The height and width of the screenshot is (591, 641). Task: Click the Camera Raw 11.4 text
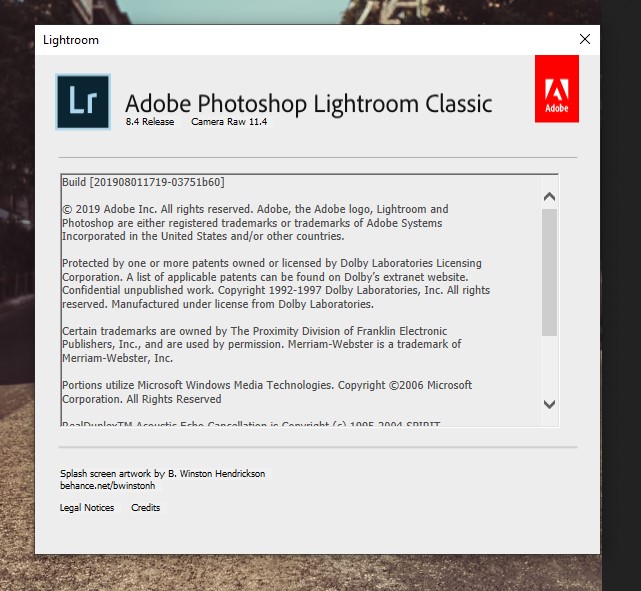(x=229, y=122)
